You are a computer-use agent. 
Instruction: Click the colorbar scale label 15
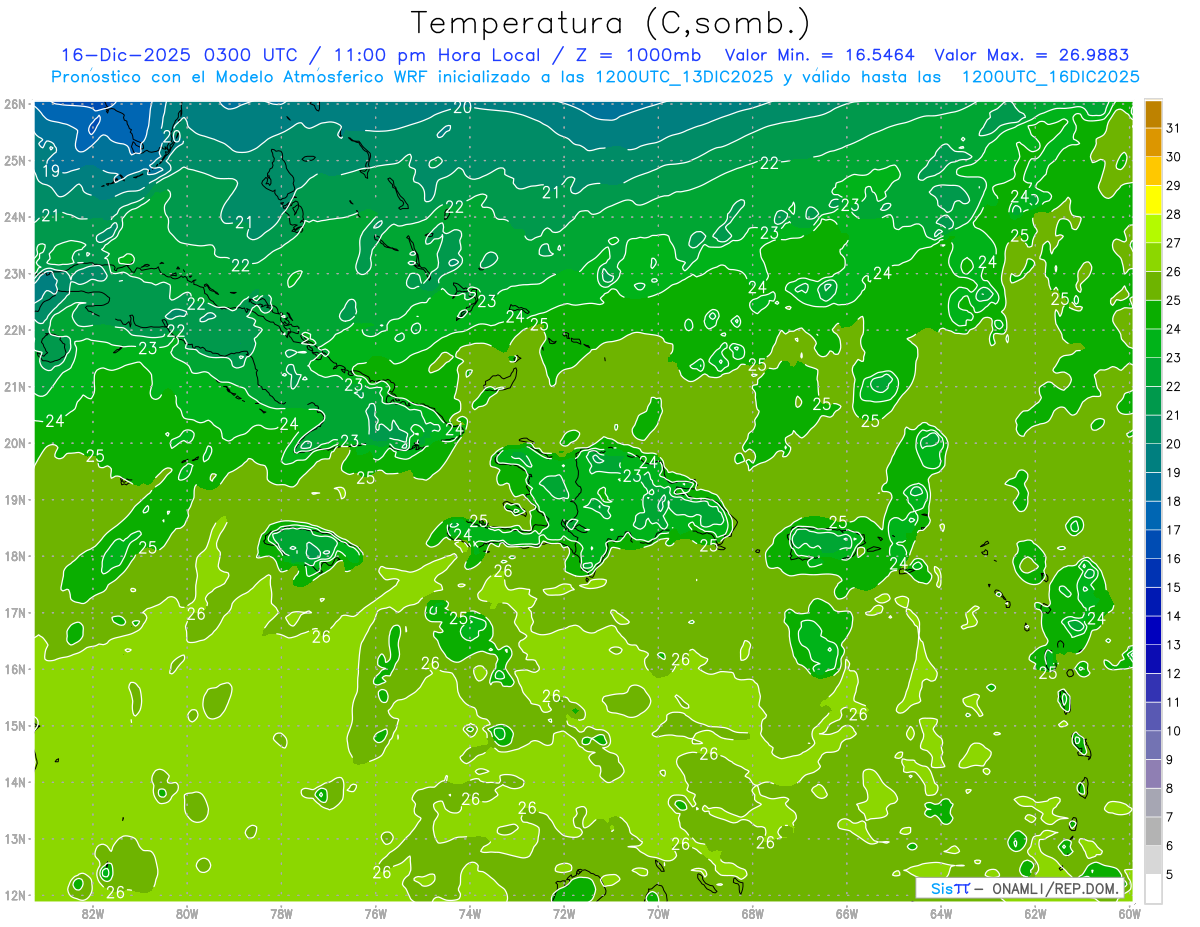[x=1173, y=588]
